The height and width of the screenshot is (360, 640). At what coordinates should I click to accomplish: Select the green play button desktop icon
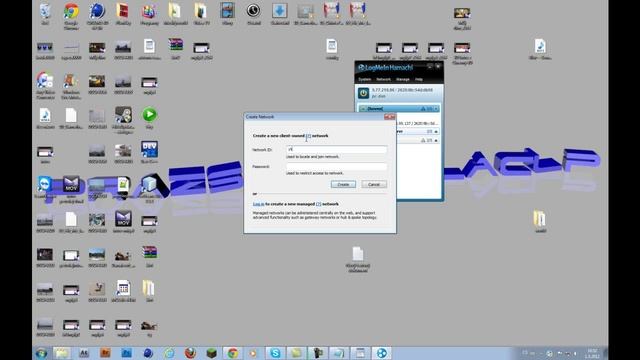(x=149, y=115)
